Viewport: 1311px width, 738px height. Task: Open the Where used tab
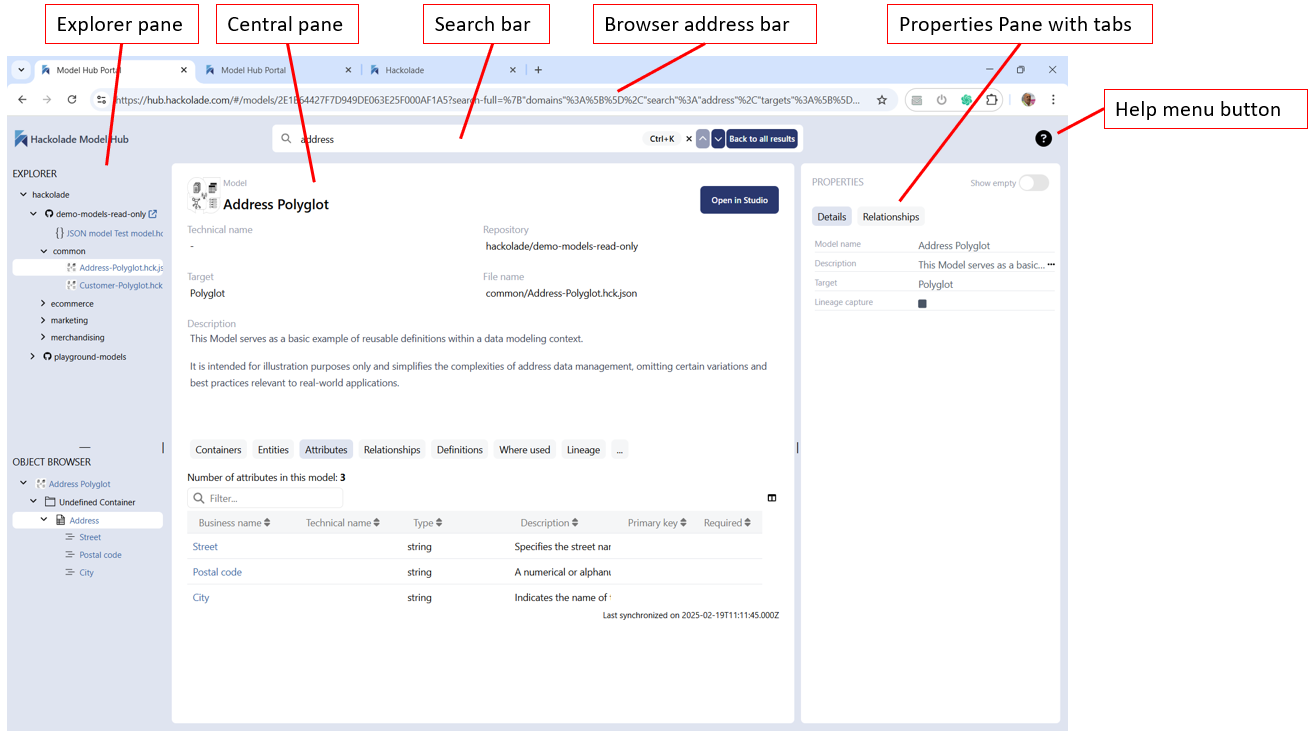pos(525,450)
